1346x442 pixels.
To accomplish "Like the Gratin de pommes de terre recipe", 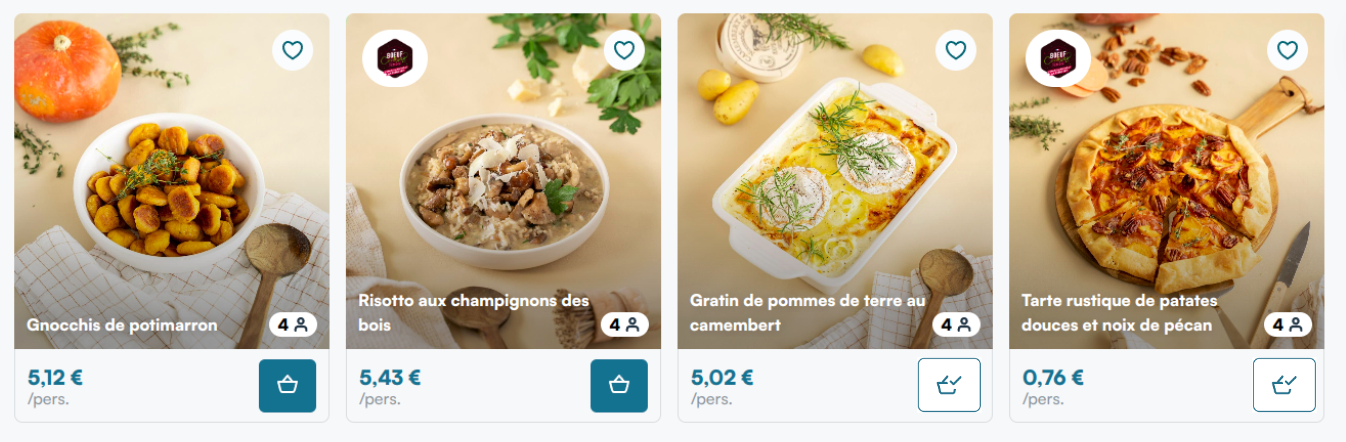I will (956, 50).
